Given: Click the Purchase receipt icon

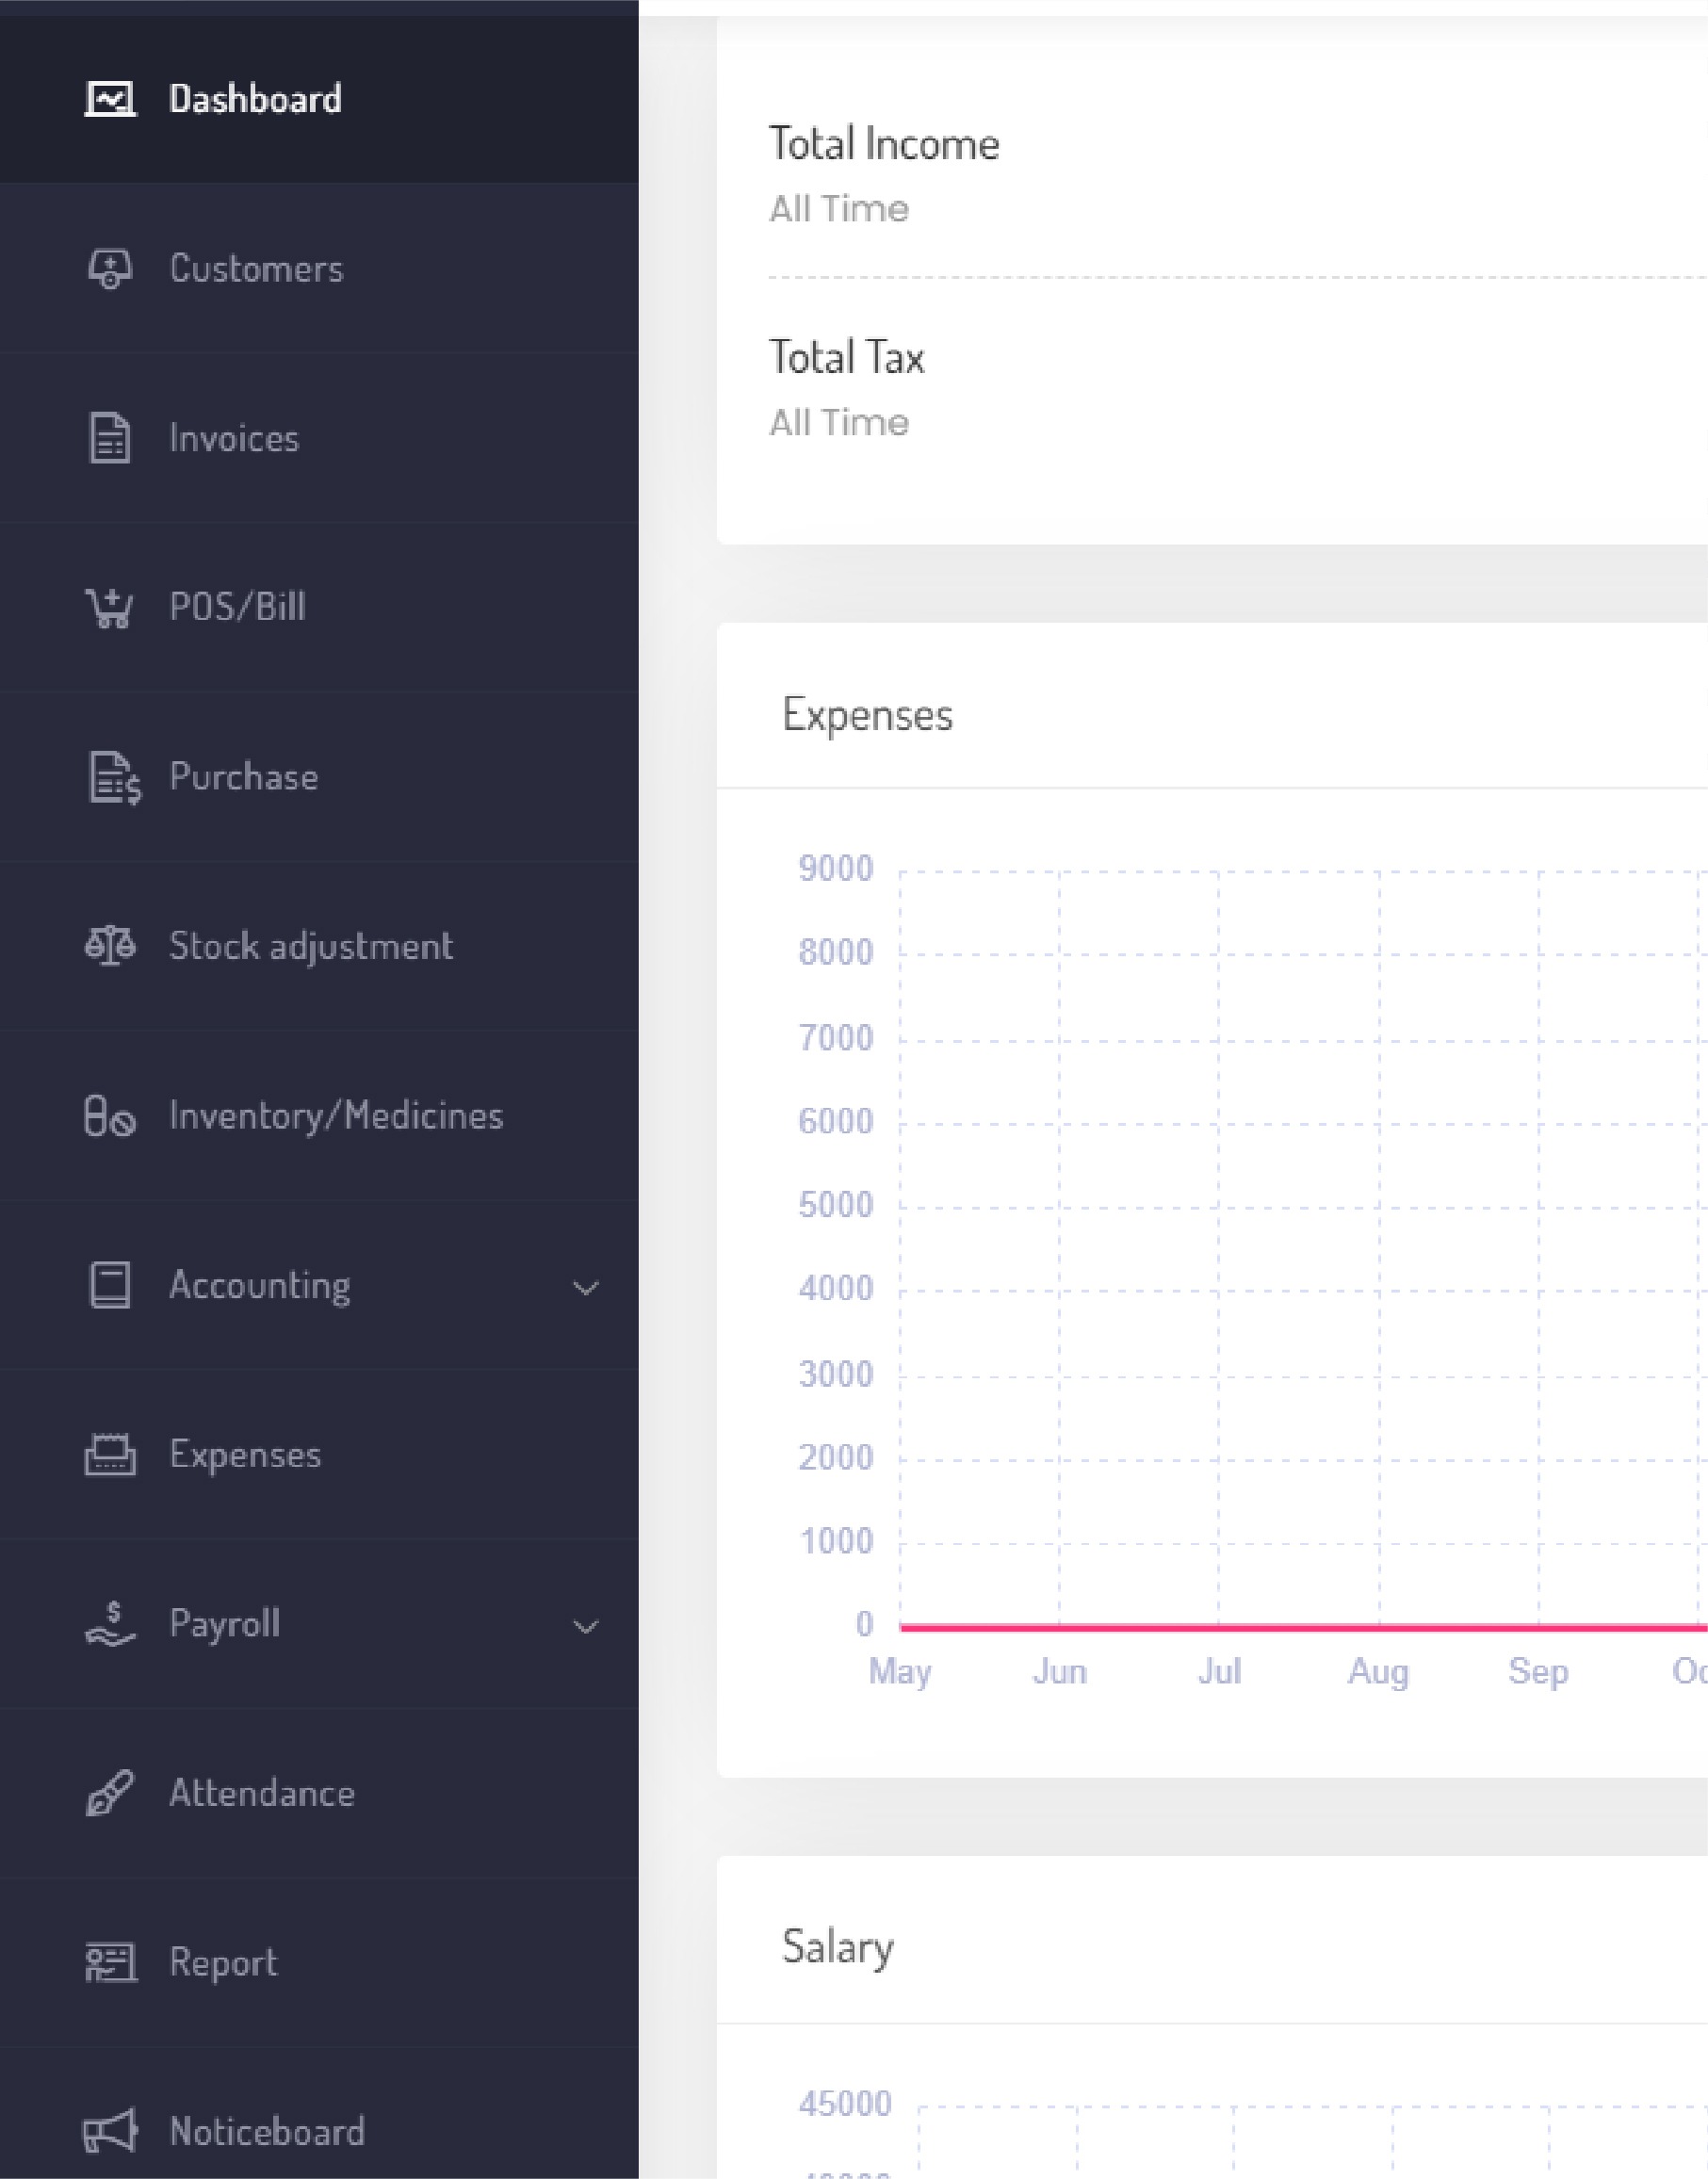Looking at the screenshot, I should pyautogui.click(x=114, y=778).
